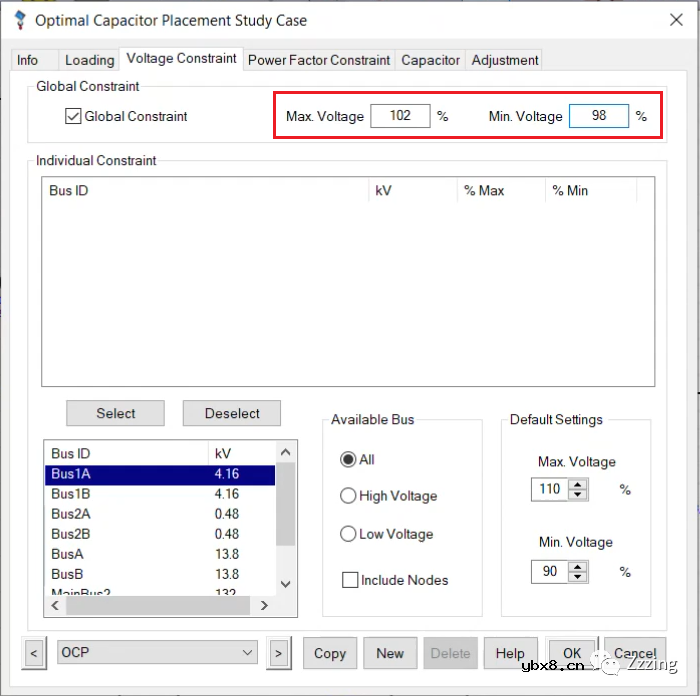Viewport: 700px width, 696px height.
Task: Close the Optimal Capacitor Placement dialog
Action: (674, 20)
